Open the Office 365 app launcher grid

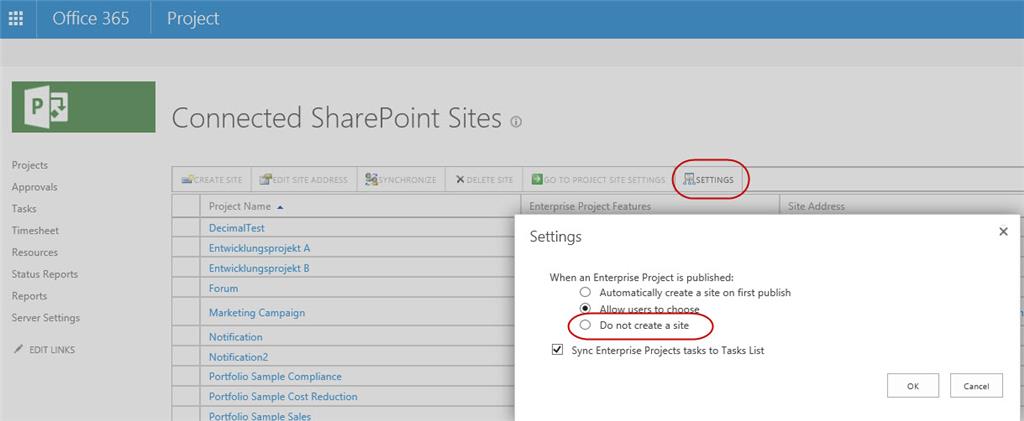tap(16, 18)
